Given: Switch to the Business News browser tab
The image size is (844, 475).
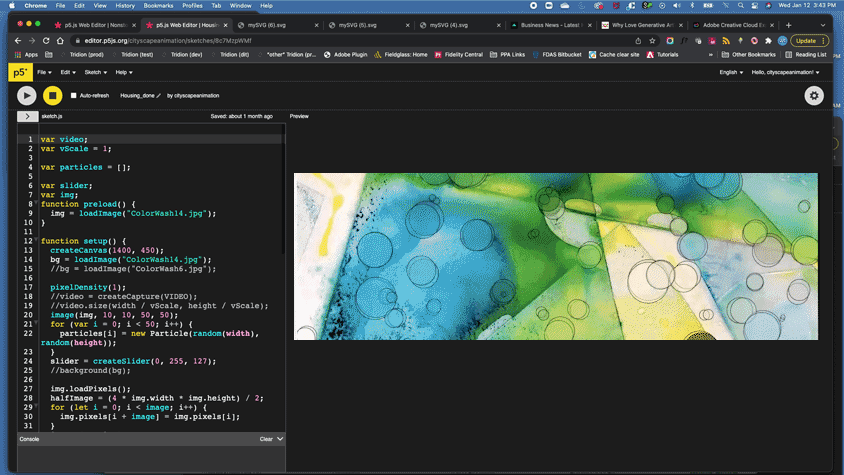Looking at the screenshot, I should click(552, 24).
